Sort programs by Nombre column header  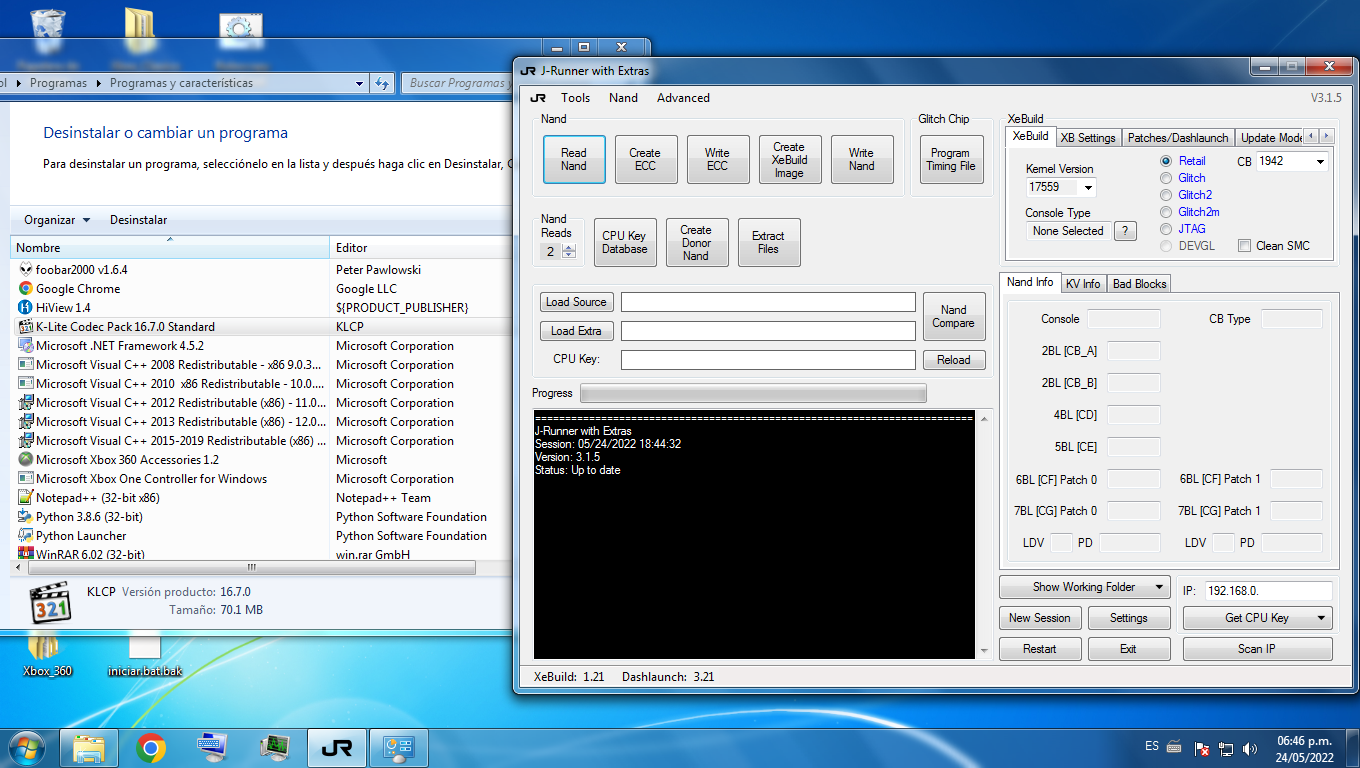point(170,248)
